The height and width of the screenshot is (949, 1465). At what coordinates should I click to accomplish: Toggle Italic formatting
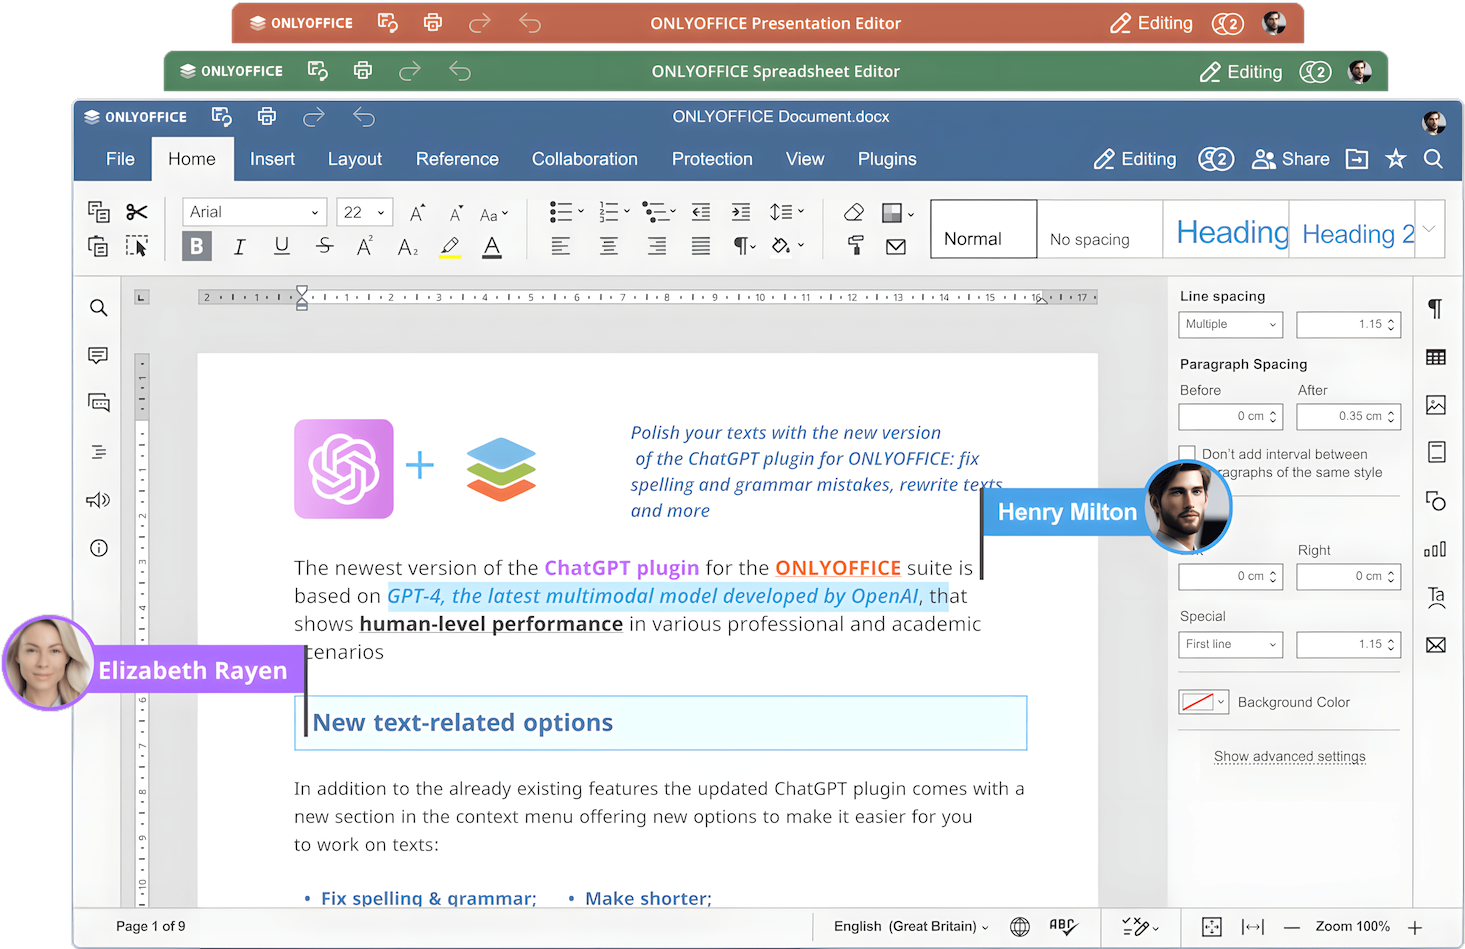239,246
